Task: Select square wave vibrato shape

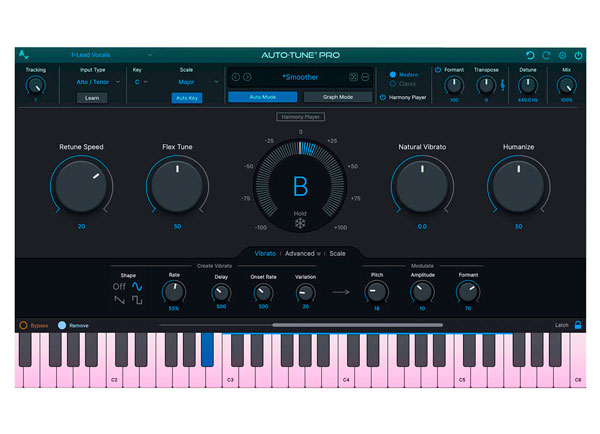Action: point(137,300)
